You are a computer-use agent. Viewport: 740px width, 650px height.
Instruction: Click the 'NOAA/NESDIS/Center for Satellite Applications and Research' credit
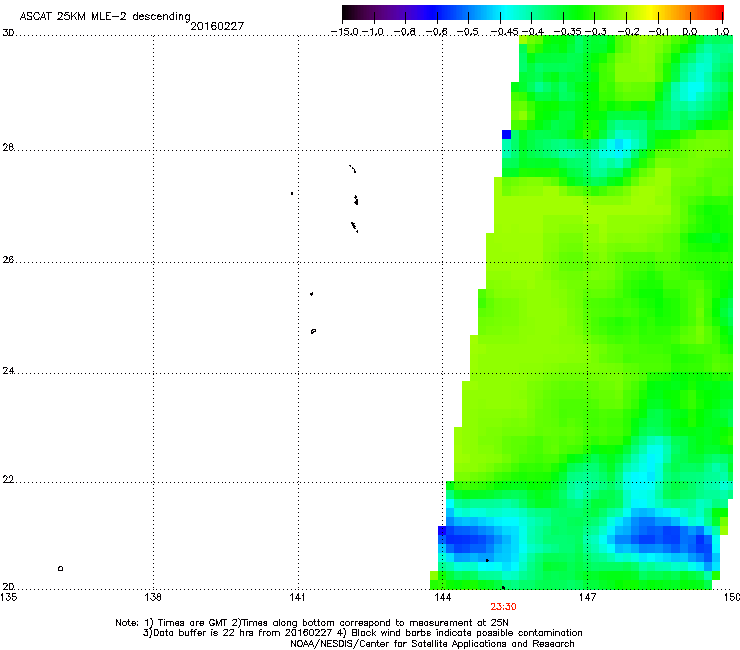pyautogui.click(x=432, y=644)
